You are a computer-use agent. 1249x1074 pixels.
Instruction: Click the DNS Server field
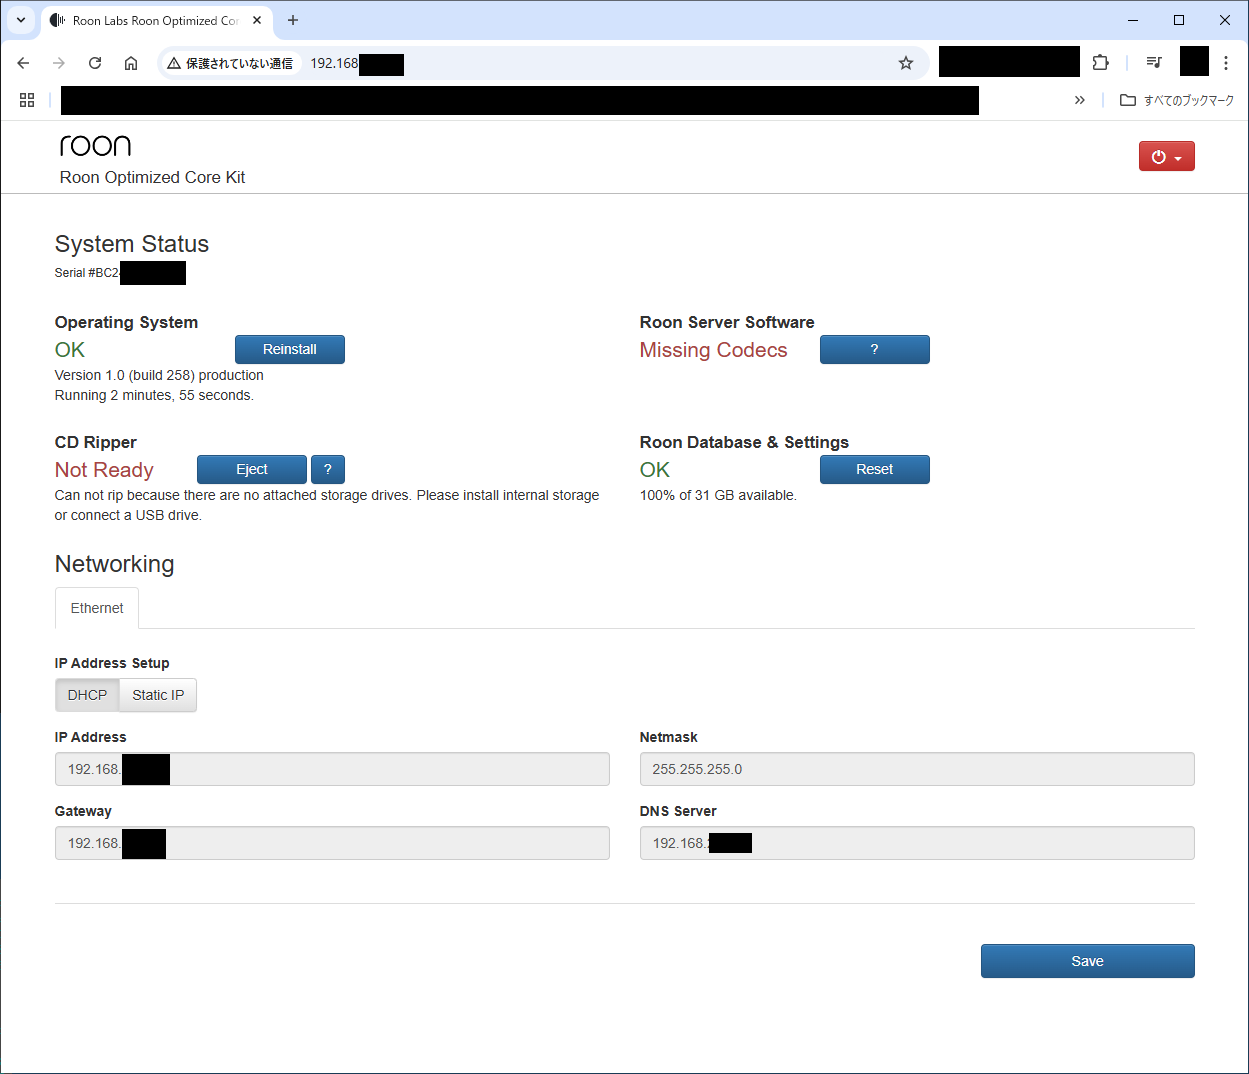point(917,843)
